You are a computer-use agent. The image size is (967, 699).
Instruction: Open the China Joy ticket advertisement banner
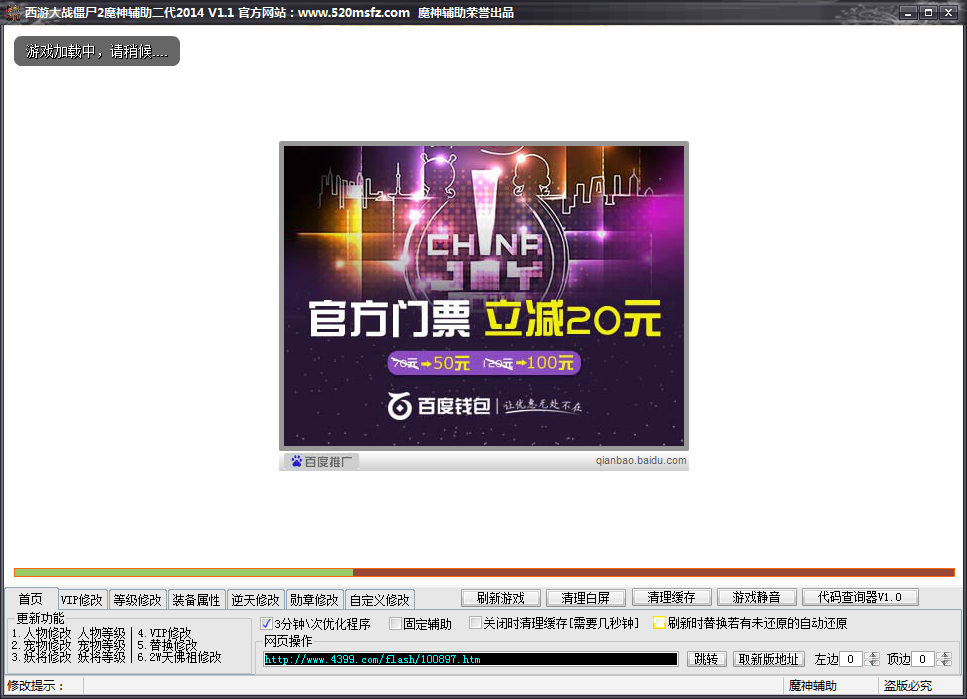(484, 296)
